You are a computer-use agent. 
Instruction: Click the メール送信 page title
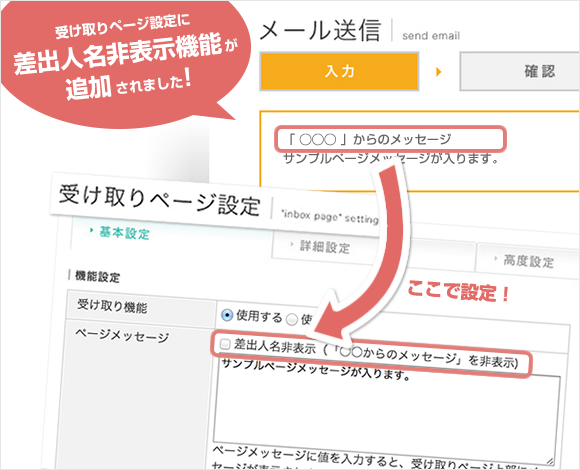coord(320,30)
